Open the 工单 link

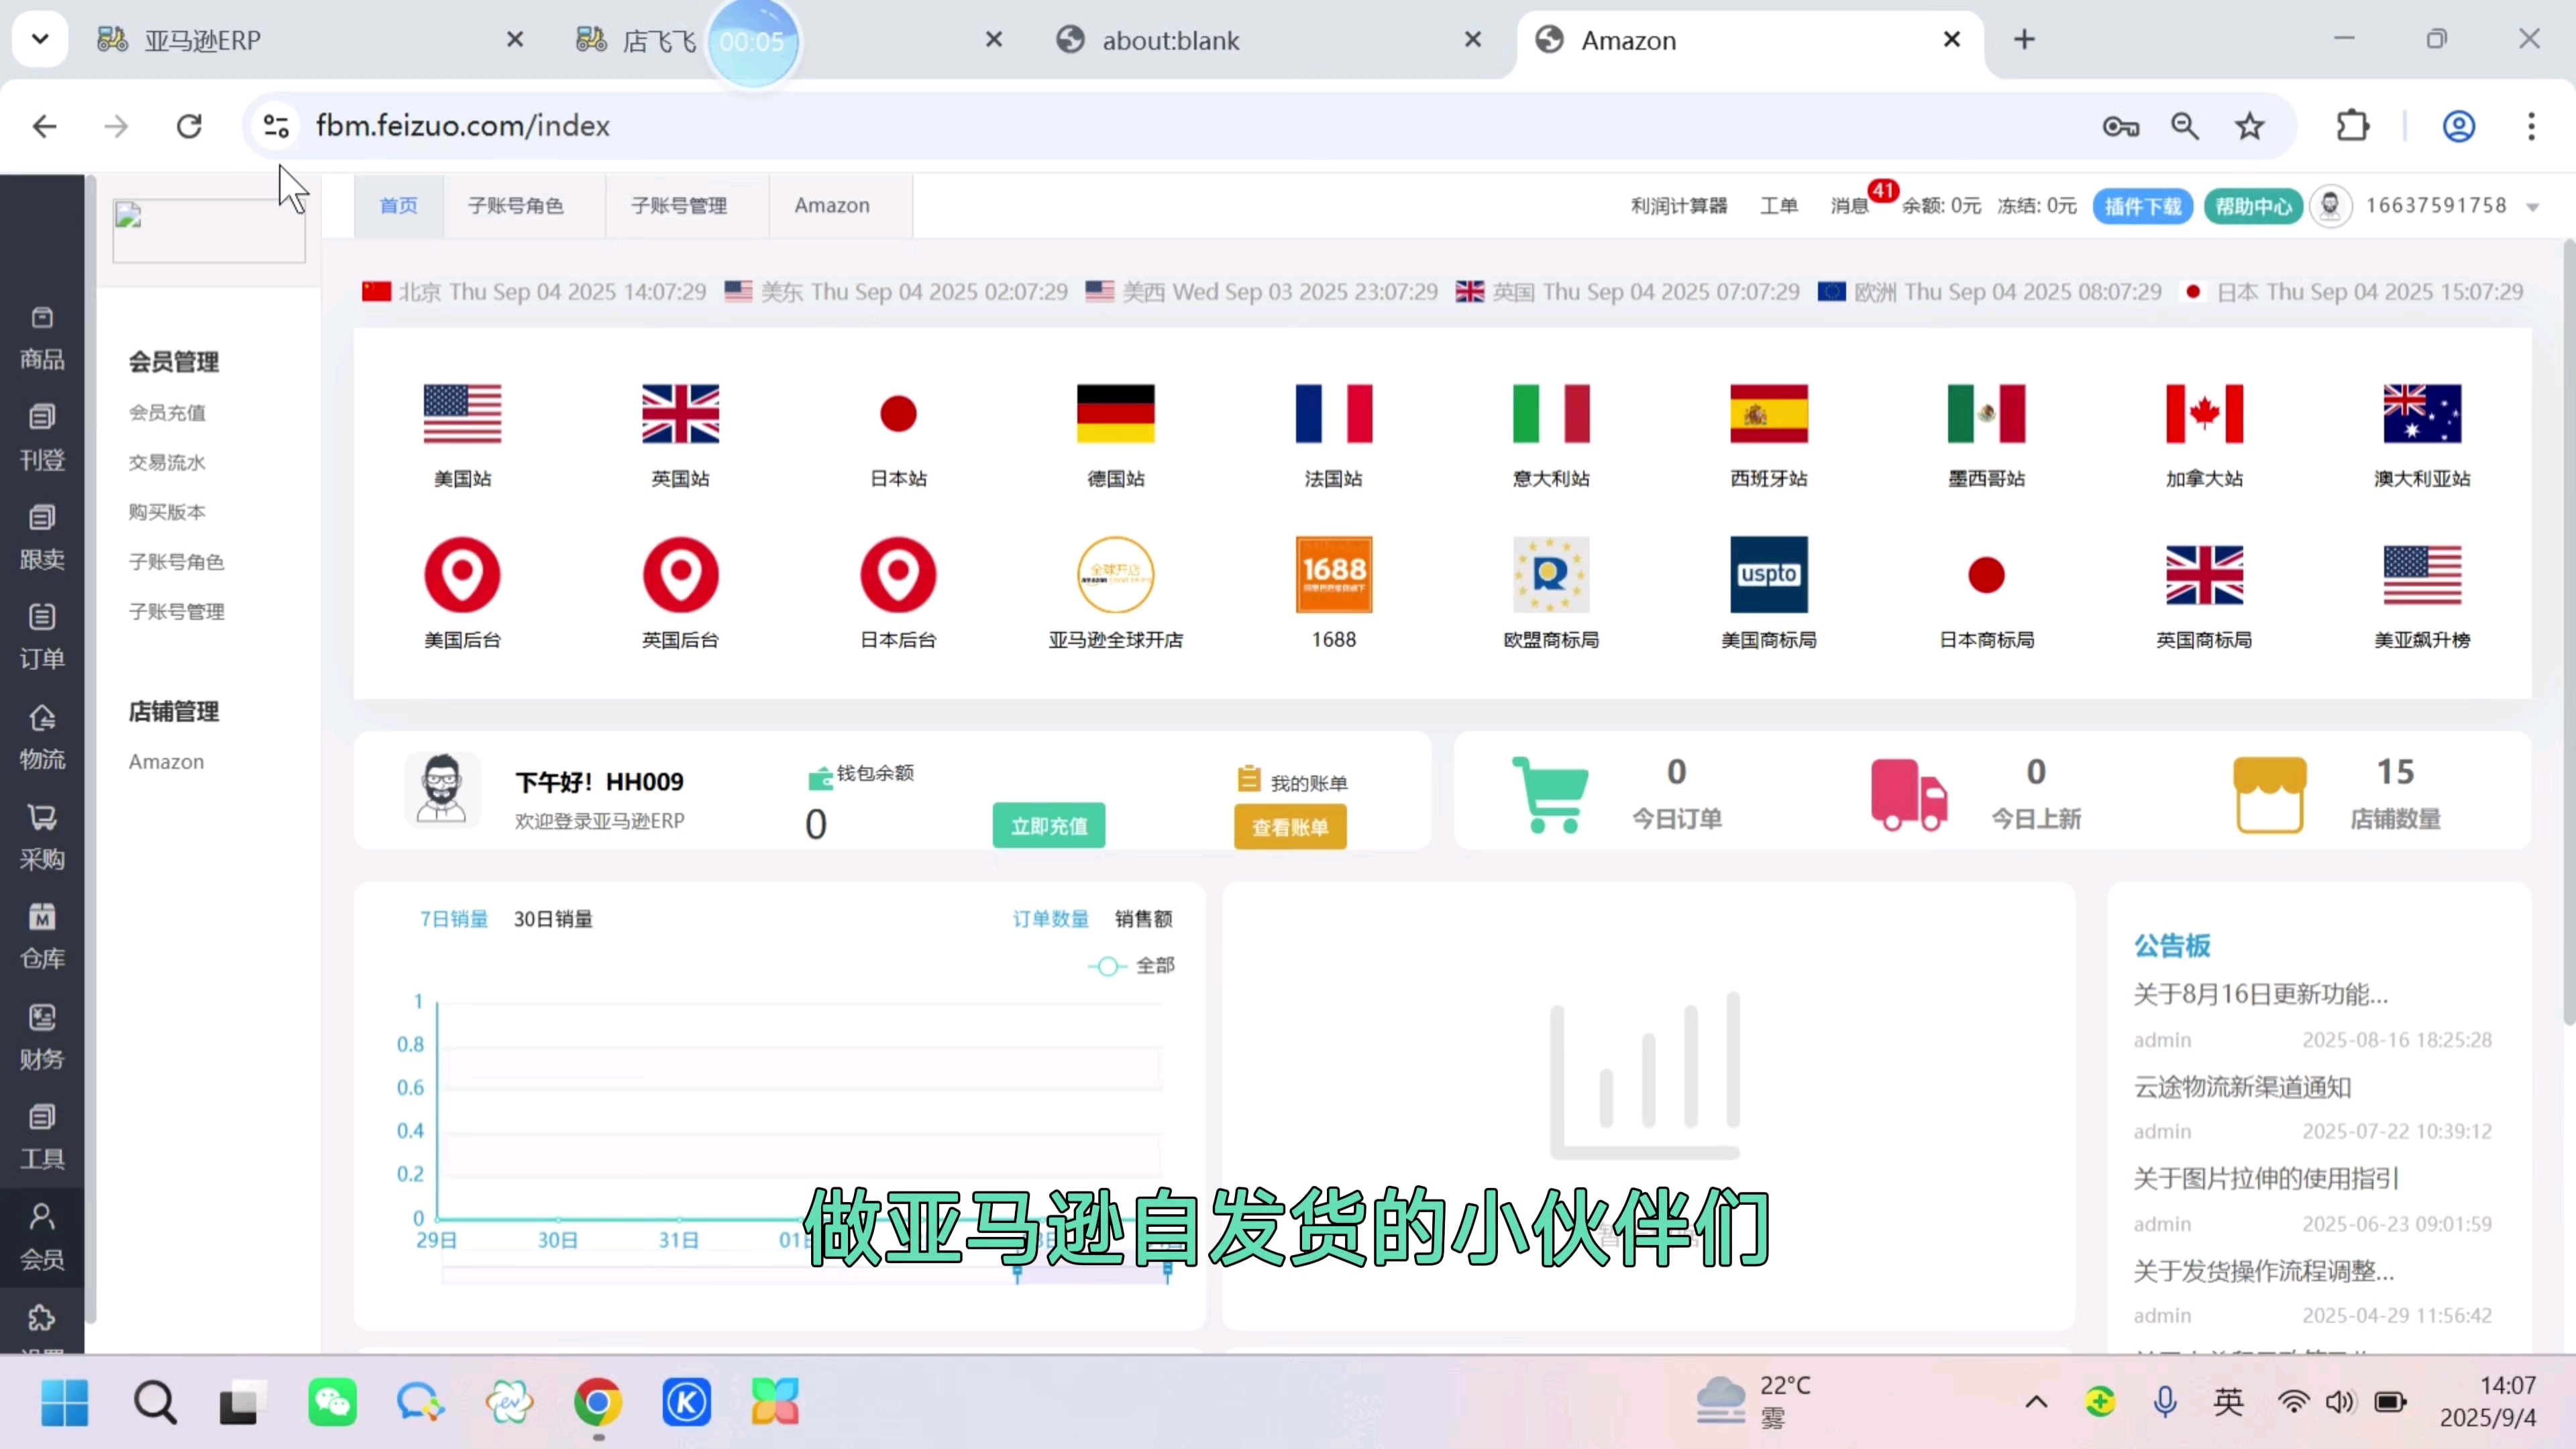[x=1778, y=206]
